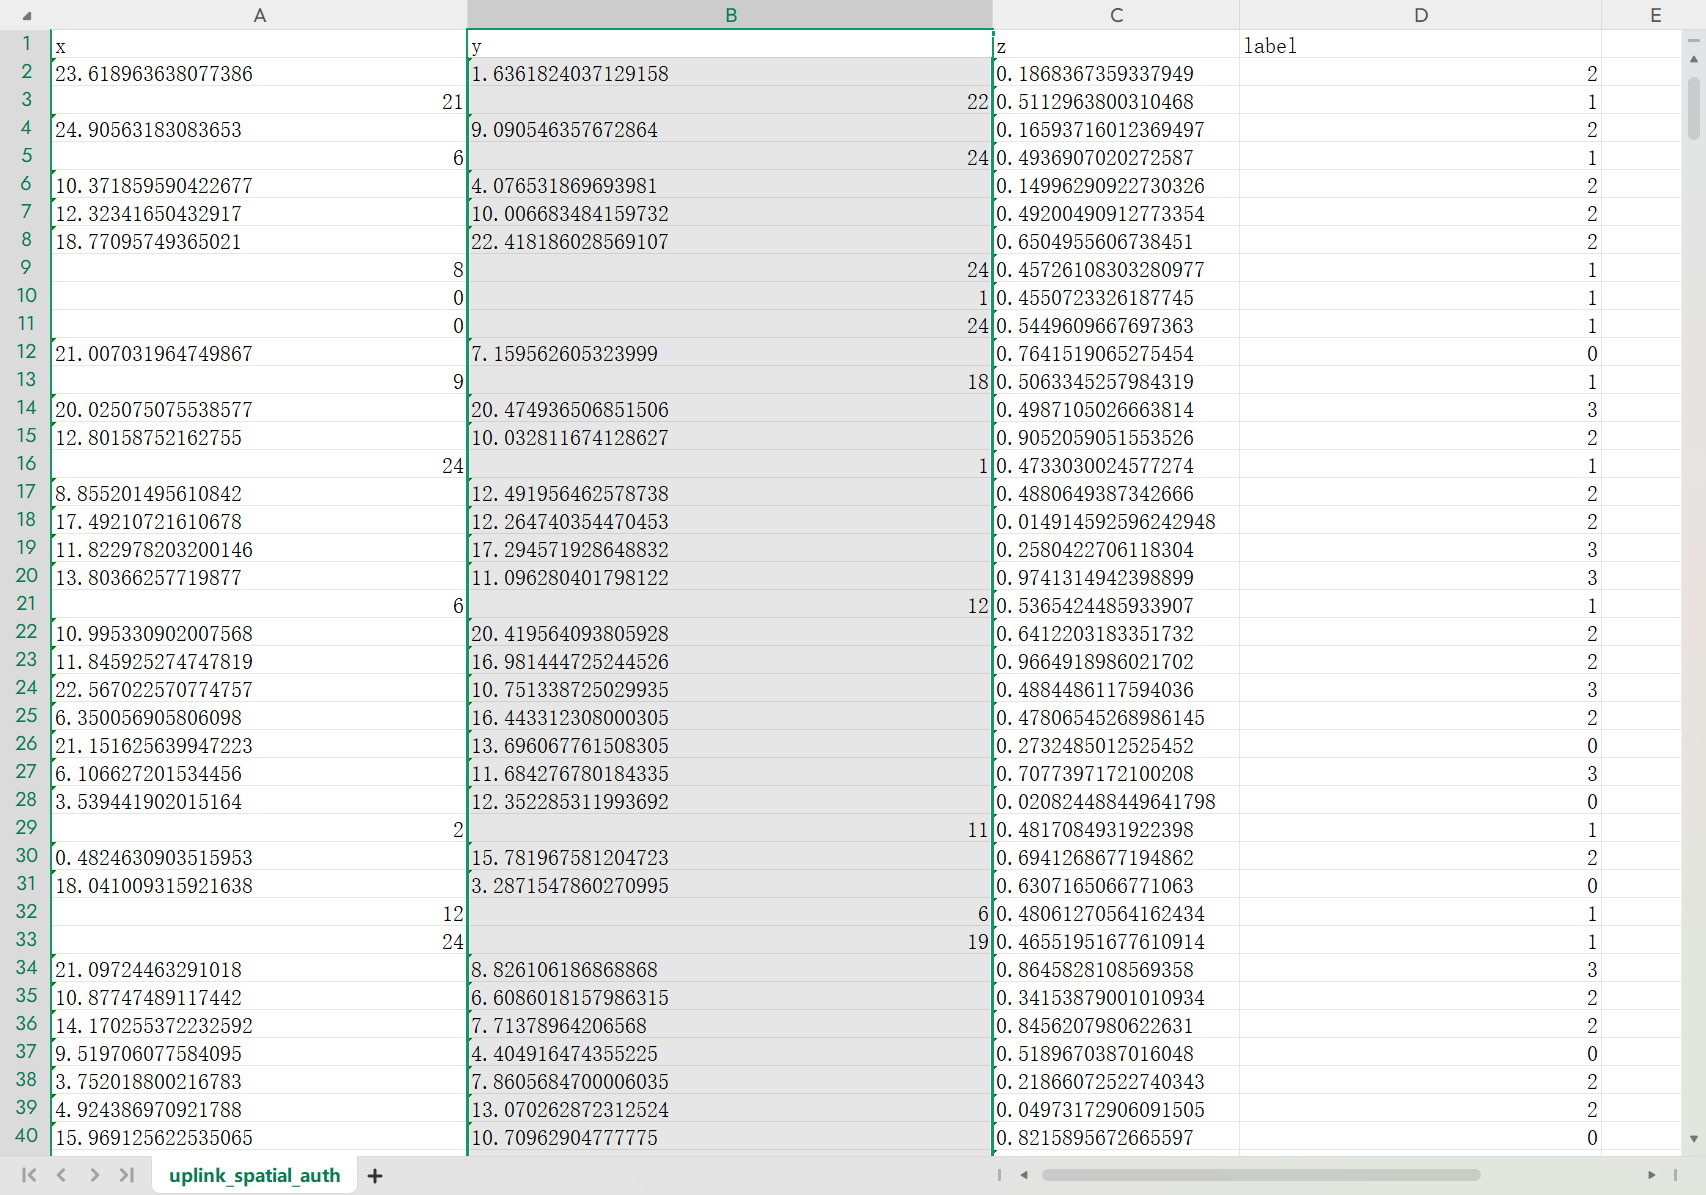Jump to the last sheet using the navigation arrow
The height and width of the screenshot is (1195, 1706).
point(127,1175)
